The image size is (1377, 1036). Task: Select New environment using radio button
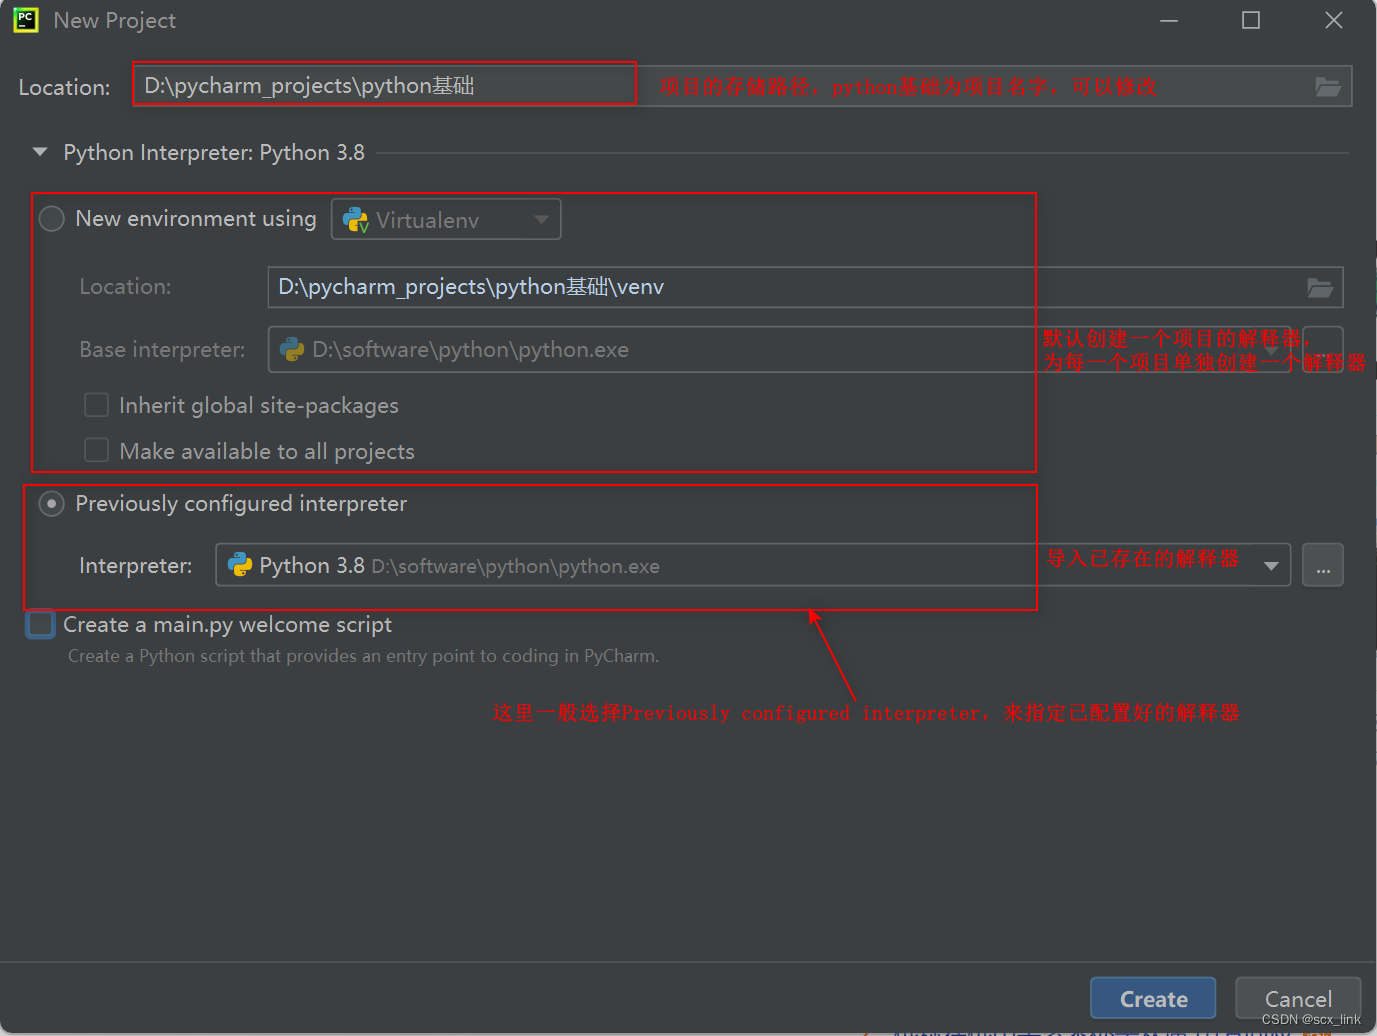[x=52, y=219]
